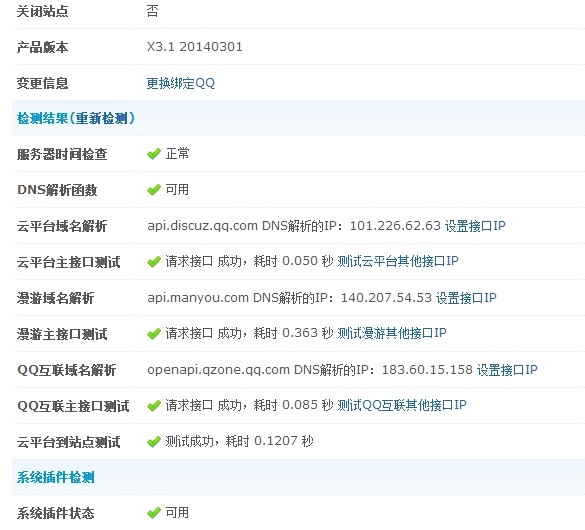
Task: Click the product version X3.1 20140301 text
Action: [195, 47]
